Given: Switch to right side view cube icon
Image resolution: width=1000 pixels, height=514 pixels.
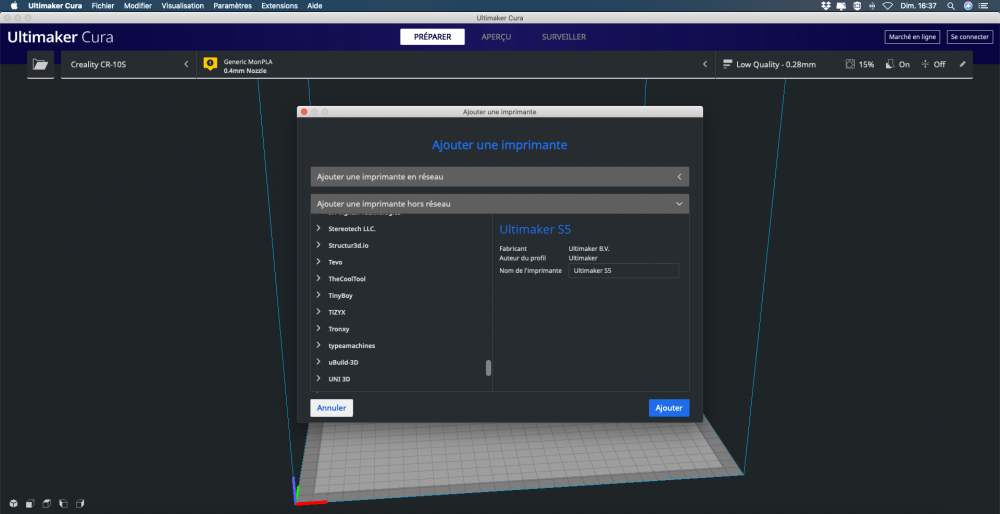Looking at the screenshot, I should point(80,503).
